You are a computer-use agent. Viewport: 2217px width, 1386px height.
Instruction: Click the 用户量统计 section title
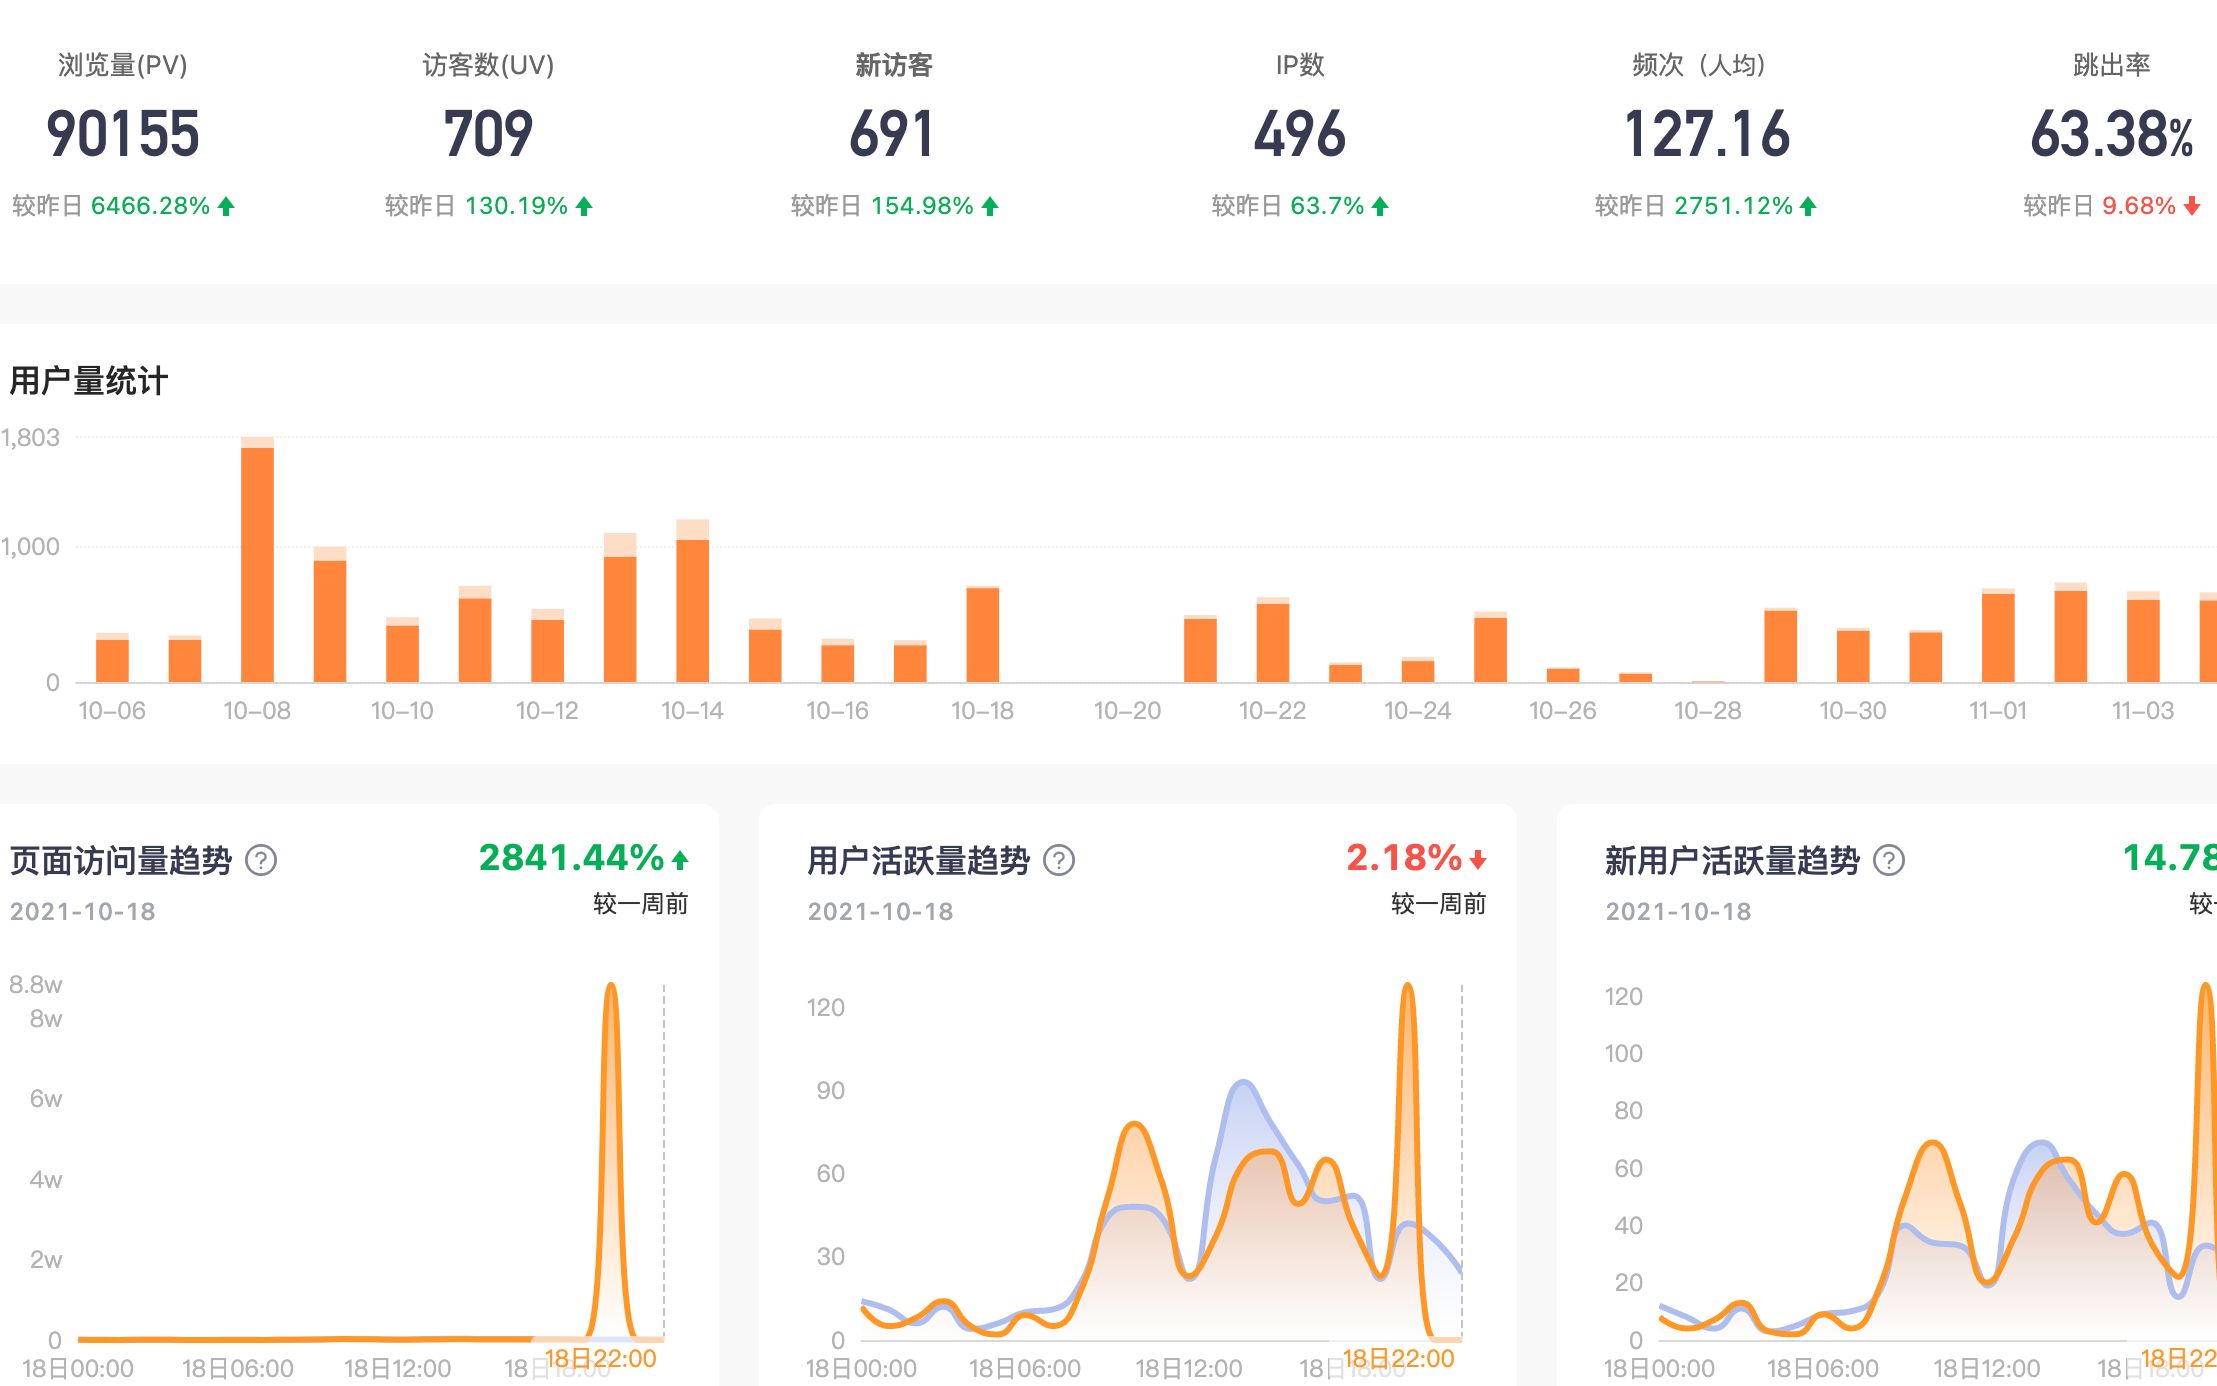pyautogui.click(x=88, y=381)
